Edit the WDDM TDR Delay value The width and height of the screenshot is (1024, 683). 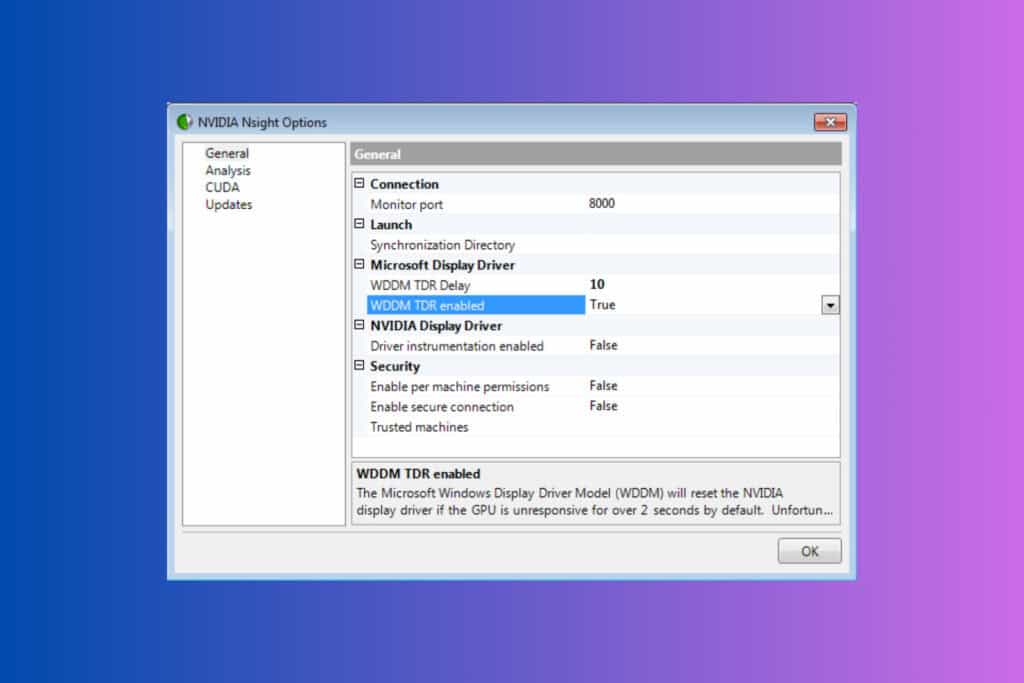pos(598,284)
